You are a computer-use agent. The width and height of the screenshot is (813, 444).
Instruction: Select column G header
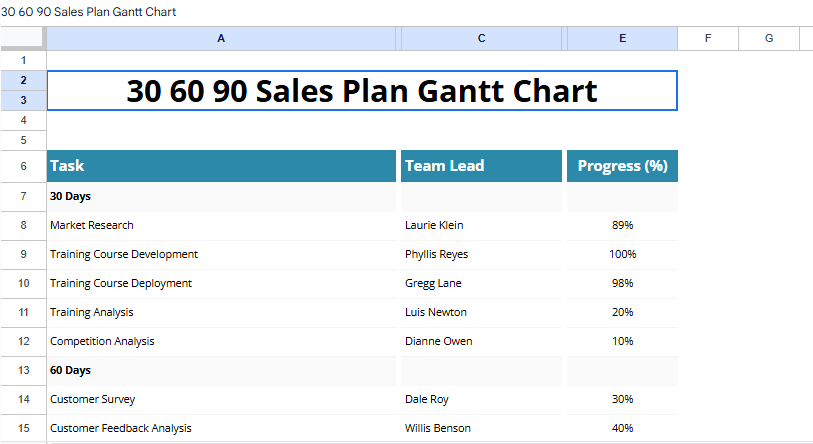(769, 38)
